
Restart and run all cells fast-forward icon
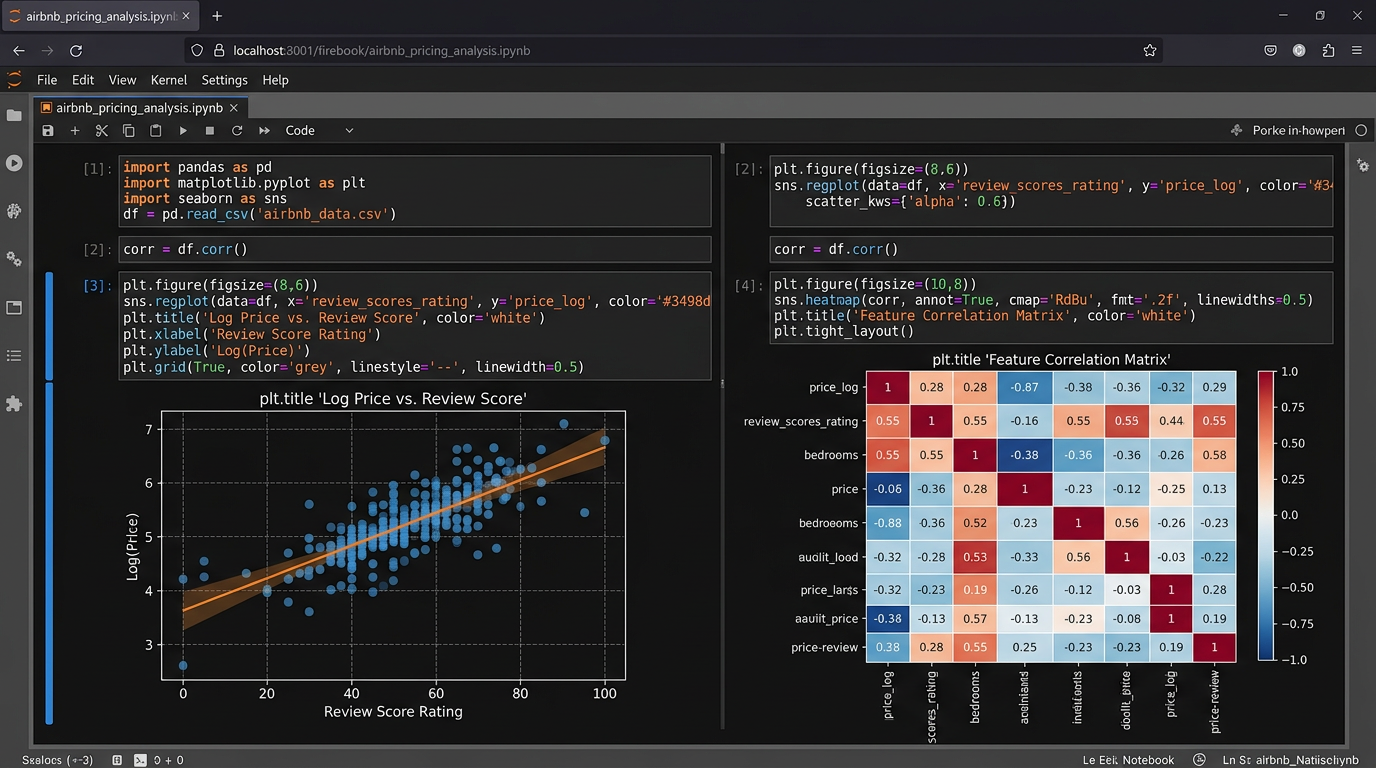264,131
